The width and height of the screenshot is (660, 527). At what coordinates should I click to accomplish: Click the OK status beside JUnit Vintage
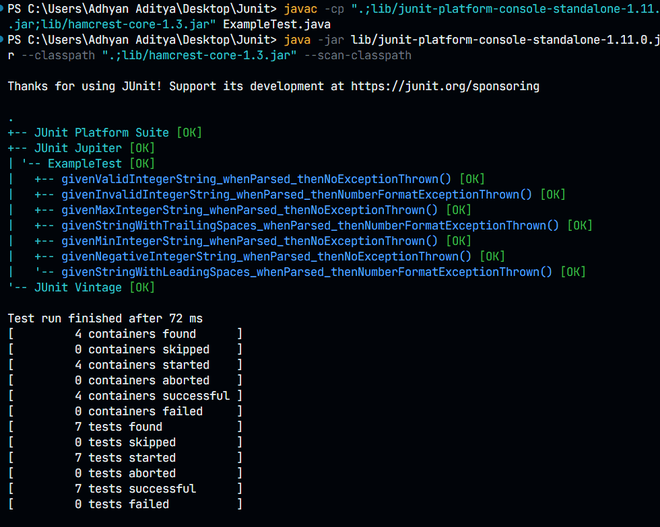point(142,287)
